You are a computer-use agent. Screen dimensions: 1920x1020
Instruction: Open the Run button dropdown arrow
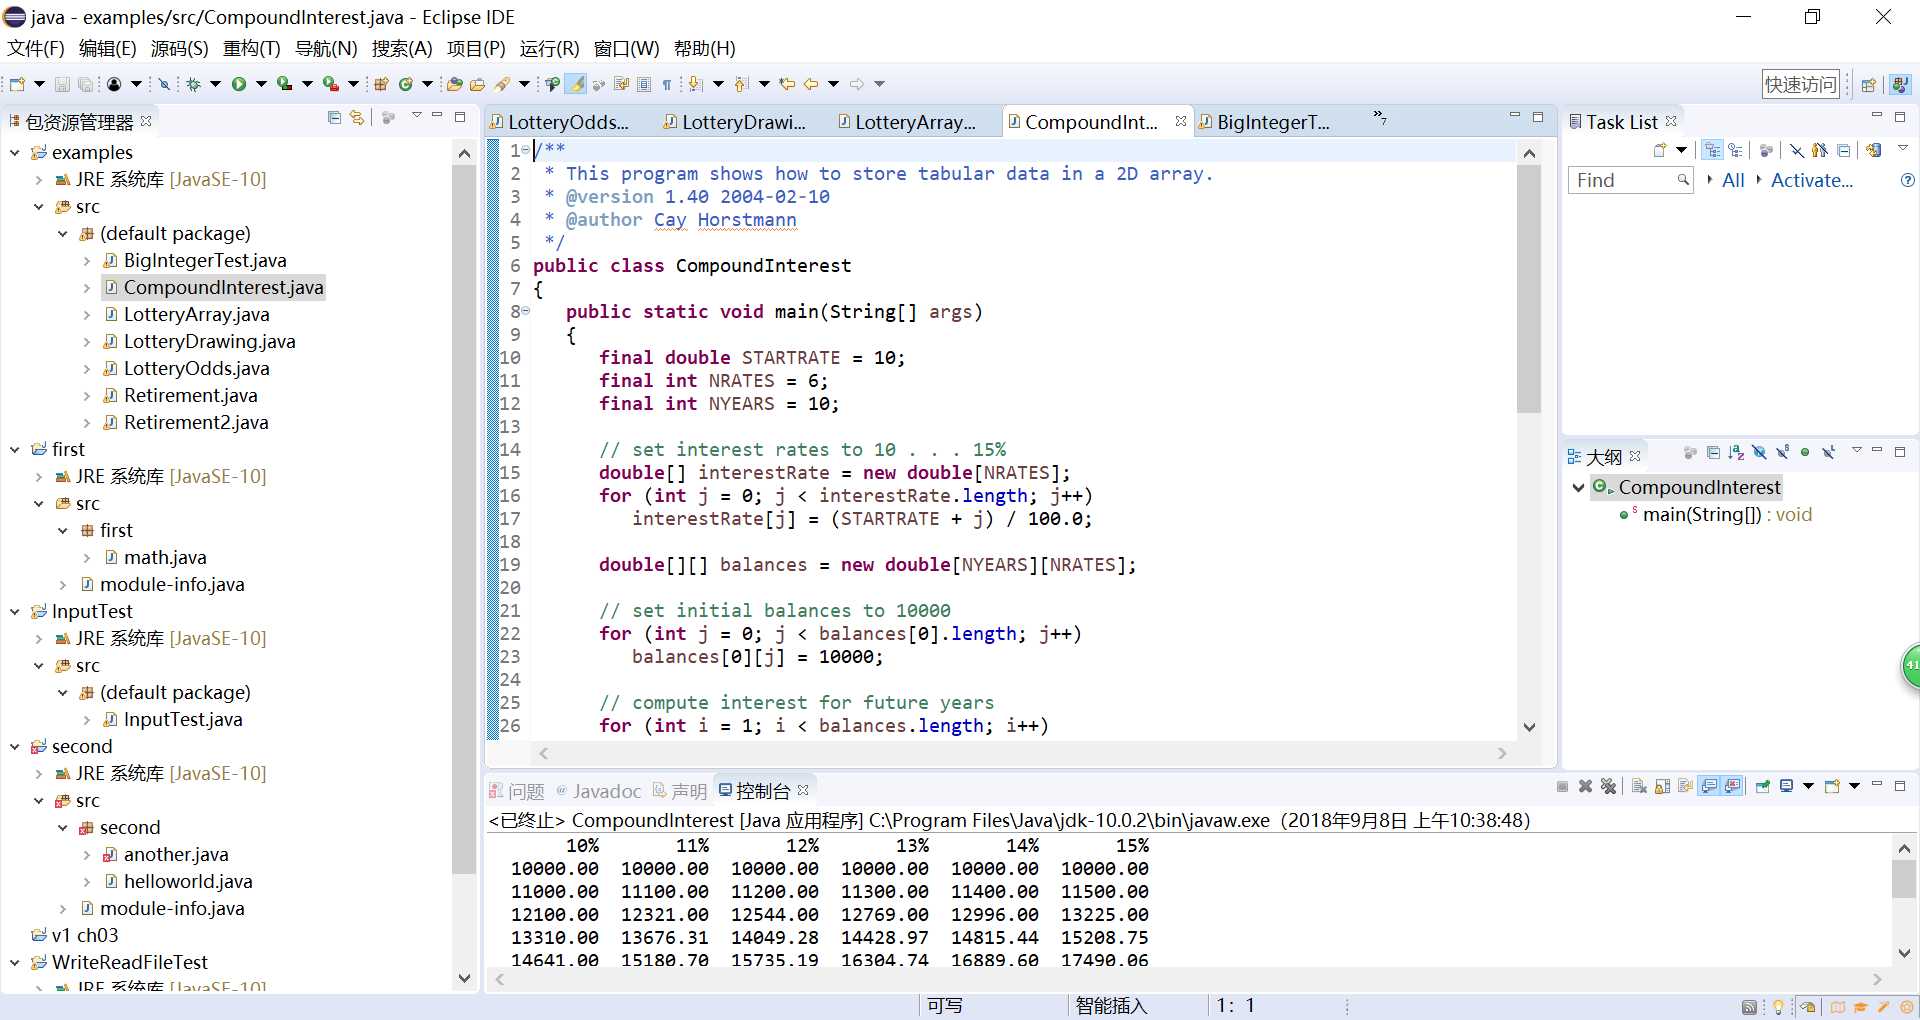tap(261, 84)
